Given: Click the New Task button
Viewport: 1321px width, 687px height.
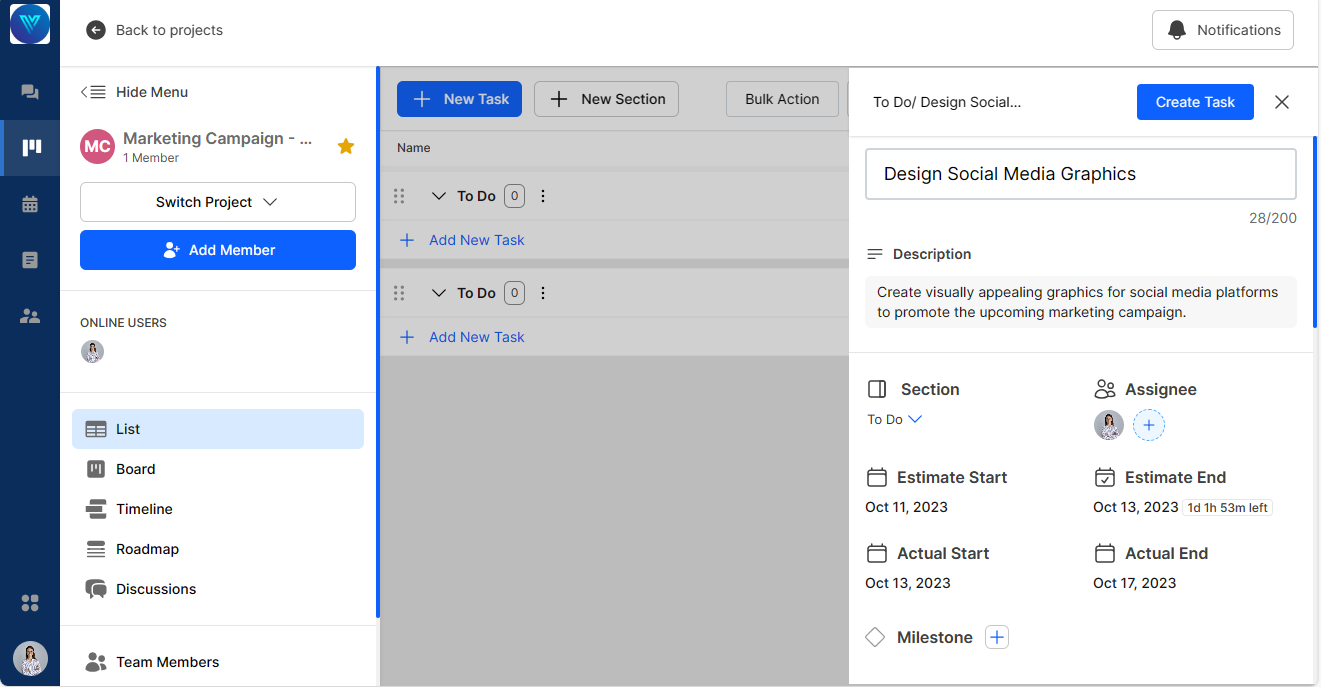Looking at the screenshot, I should [459, 99].
